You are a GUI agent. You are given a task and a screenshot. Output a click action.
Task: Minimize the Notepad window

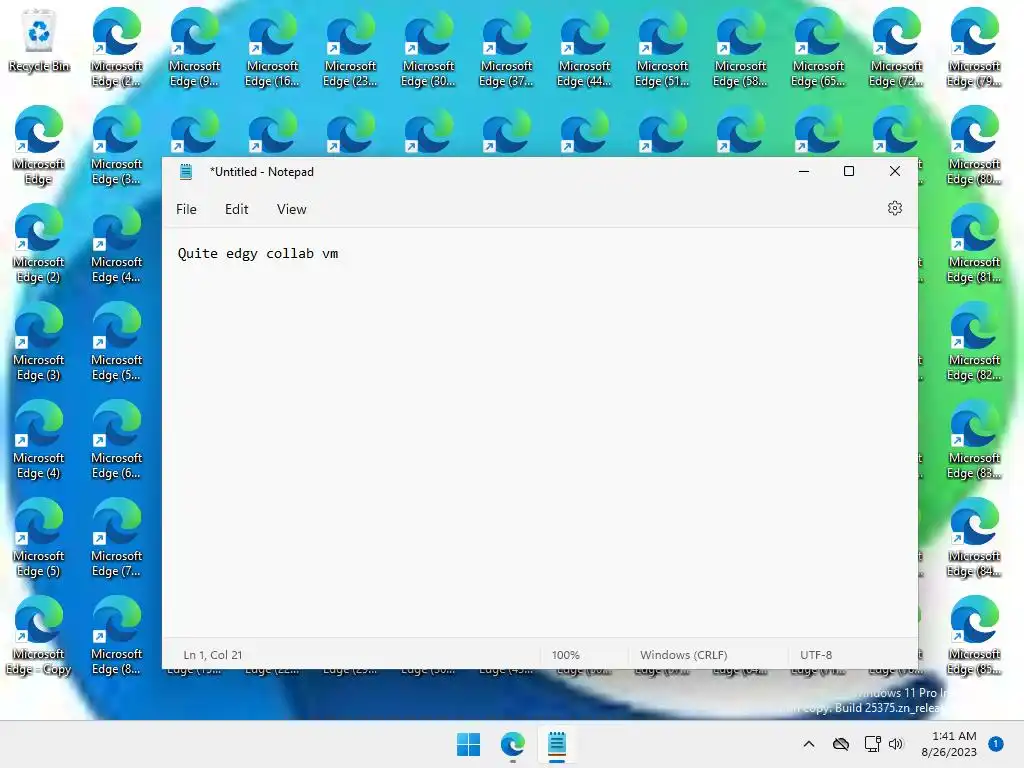point(804,172)
